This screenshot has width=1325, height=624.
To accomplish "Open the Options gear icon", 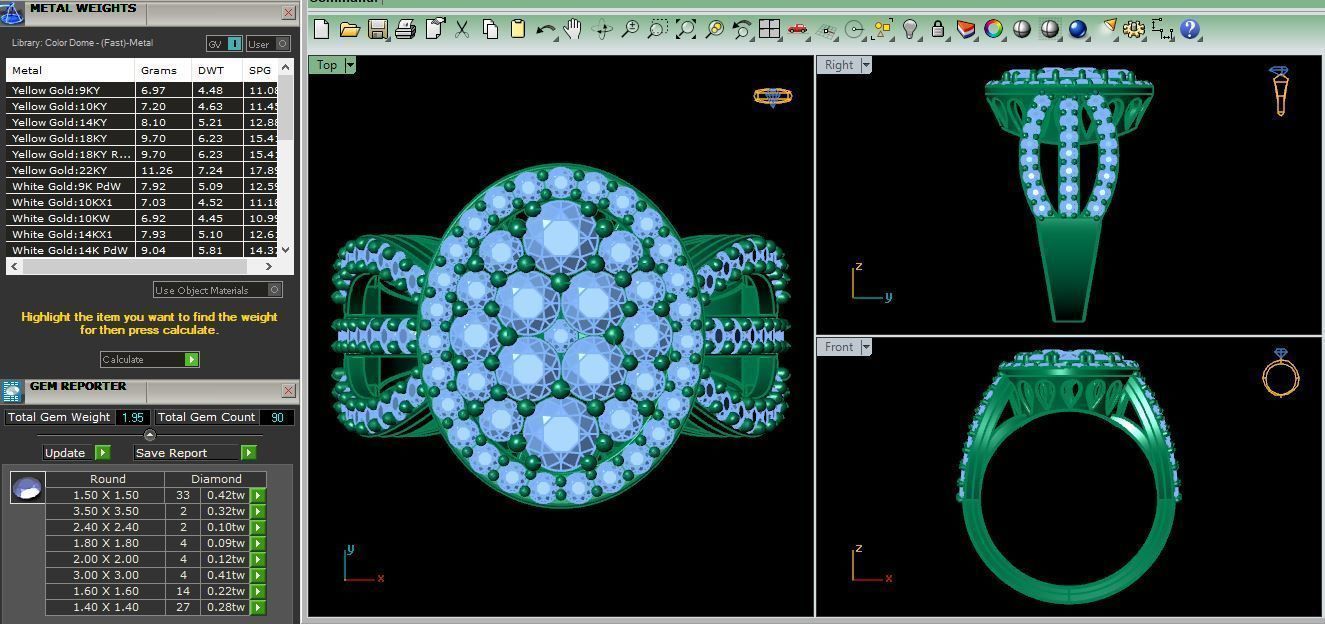I will click(x=1133, y=29).
